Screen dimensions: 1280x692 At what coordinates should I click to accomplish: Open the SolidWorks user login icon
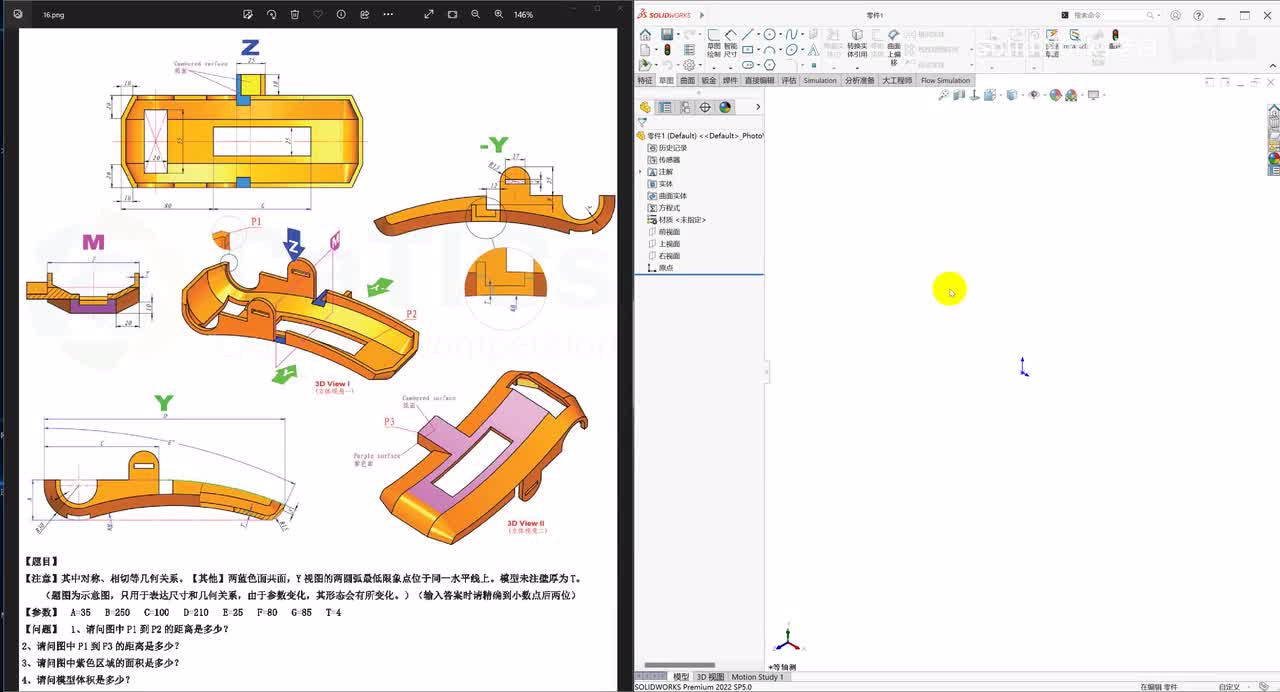1174,15
